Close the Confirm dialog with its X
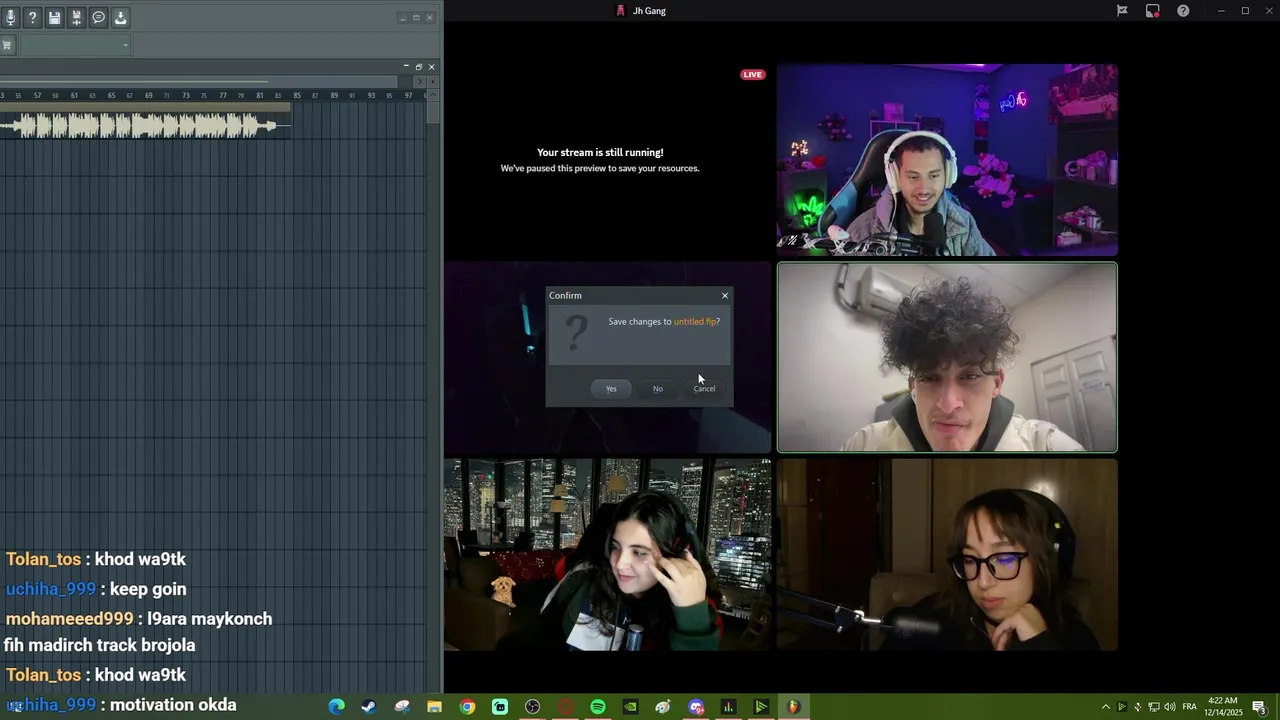The height and width of the screenshot is (720, 1280). [725, 296]
